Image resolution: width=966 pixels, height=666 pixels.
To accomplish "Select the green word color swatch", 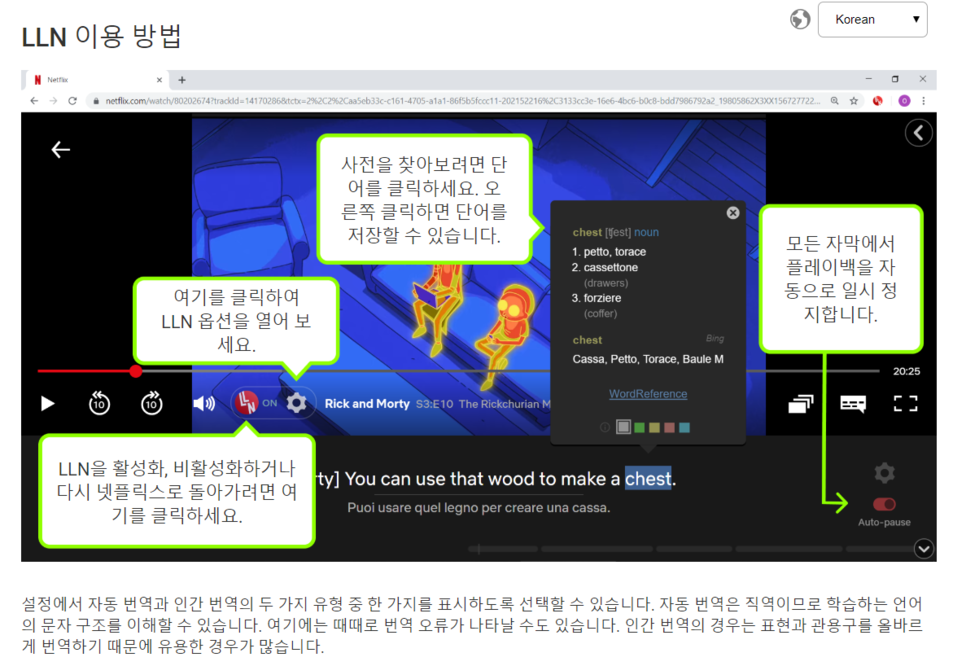I will 639,427.
